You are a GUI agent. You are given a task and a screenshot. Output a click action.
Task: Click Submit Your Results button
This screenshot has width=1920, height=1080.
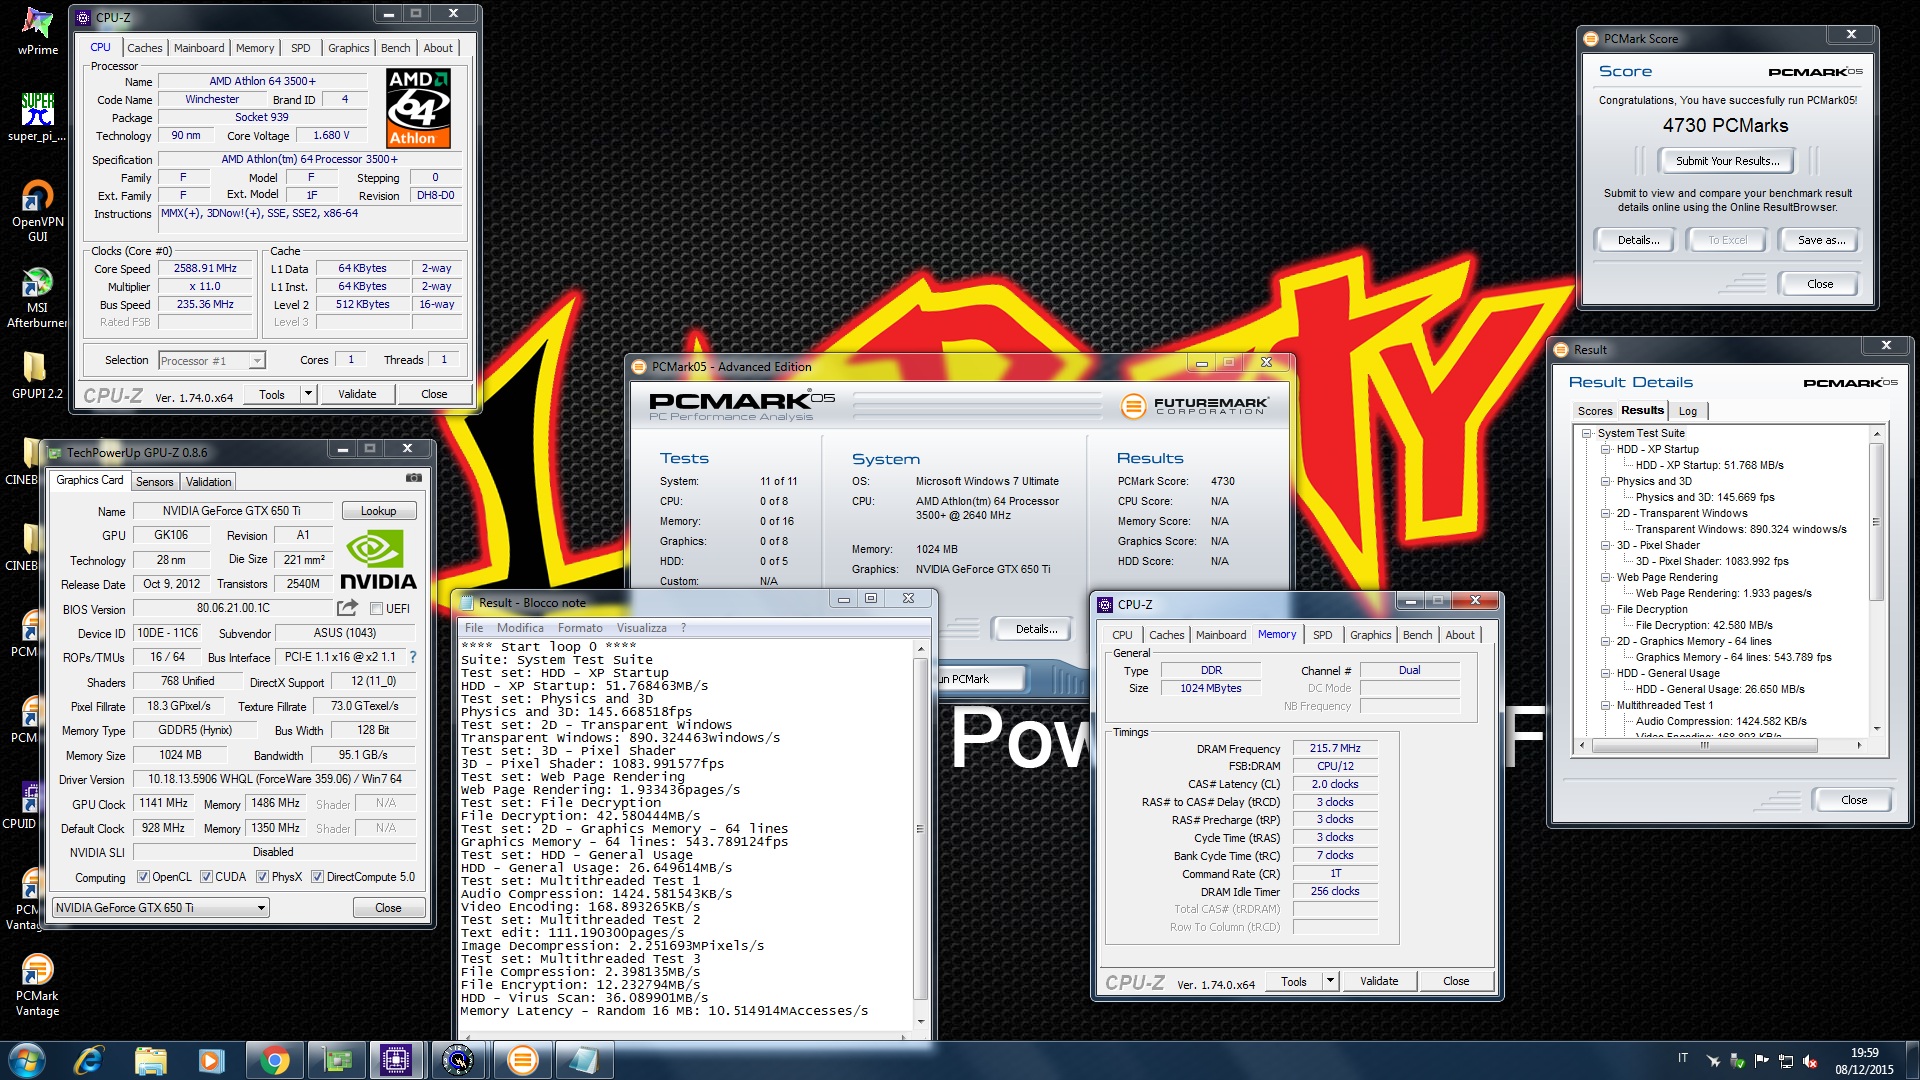click(x=1727, y=161)
